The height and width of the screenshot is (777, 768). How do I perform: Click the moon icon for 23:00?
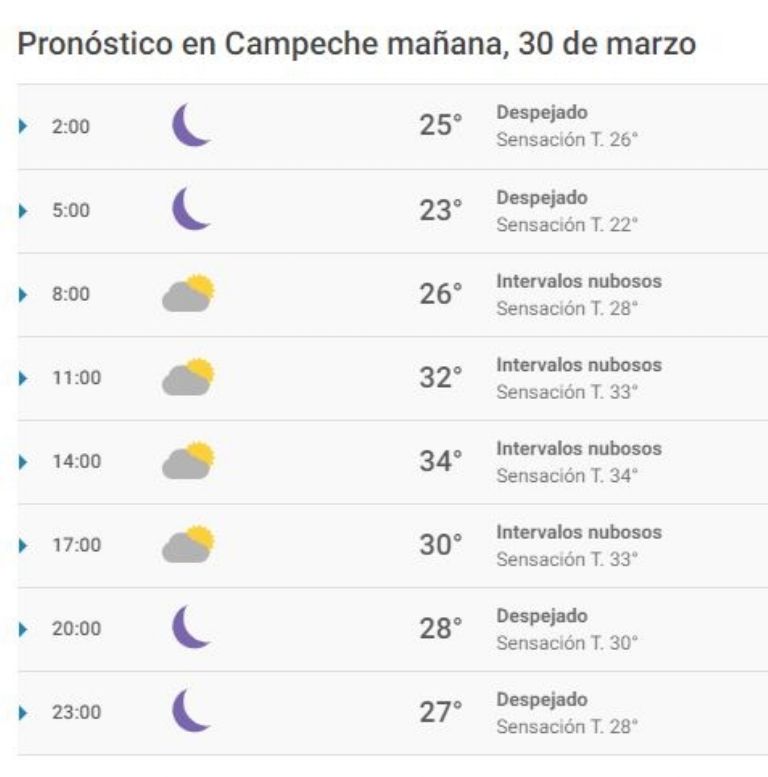[191, 711]
